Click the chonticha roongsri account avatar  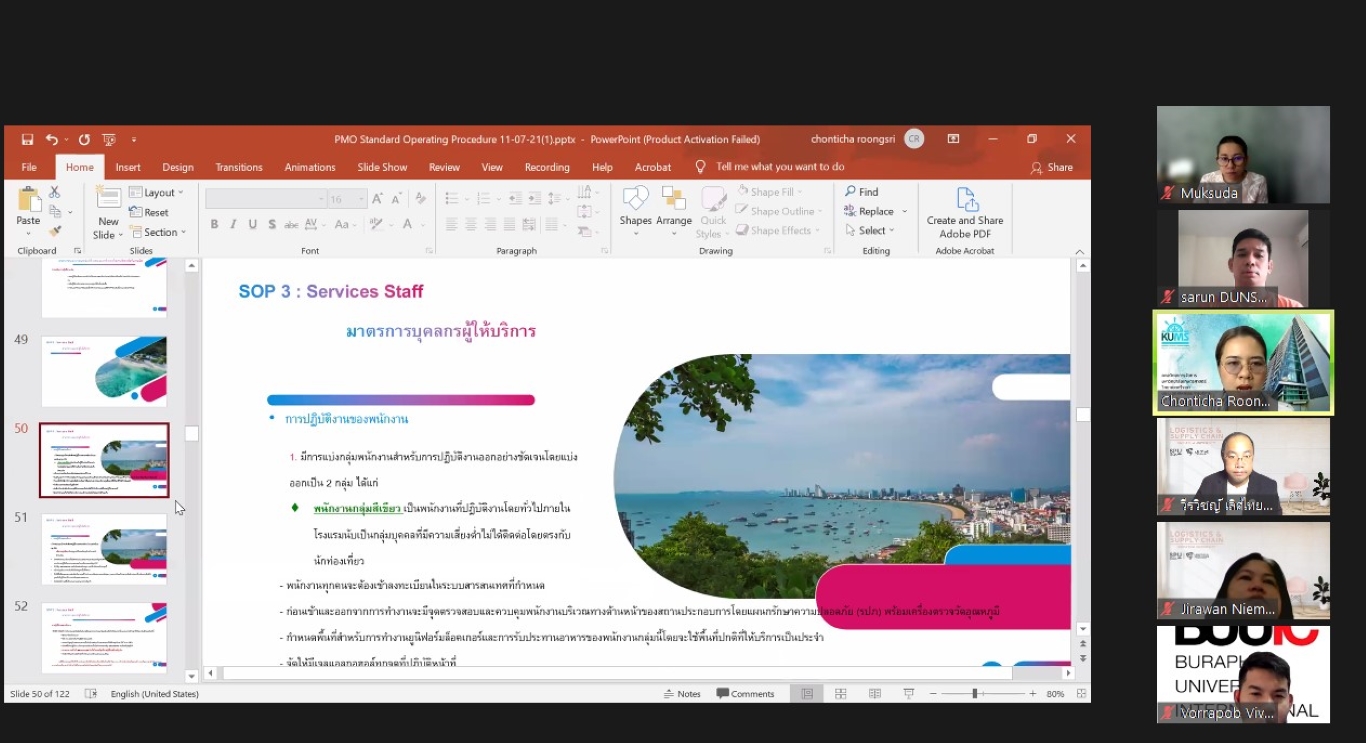tap(914, 139)
